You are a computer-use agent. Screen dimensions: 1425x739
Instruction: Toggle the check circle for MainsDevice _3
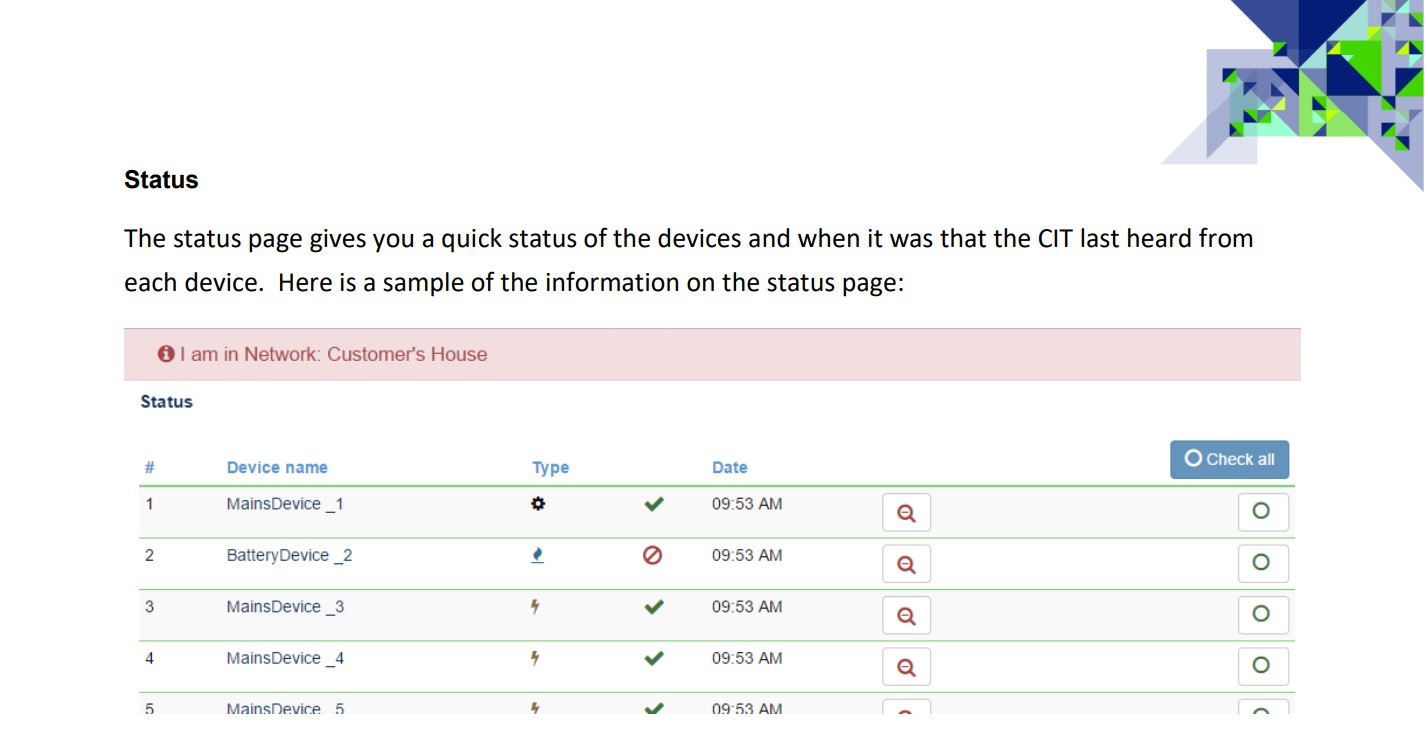1262,614
